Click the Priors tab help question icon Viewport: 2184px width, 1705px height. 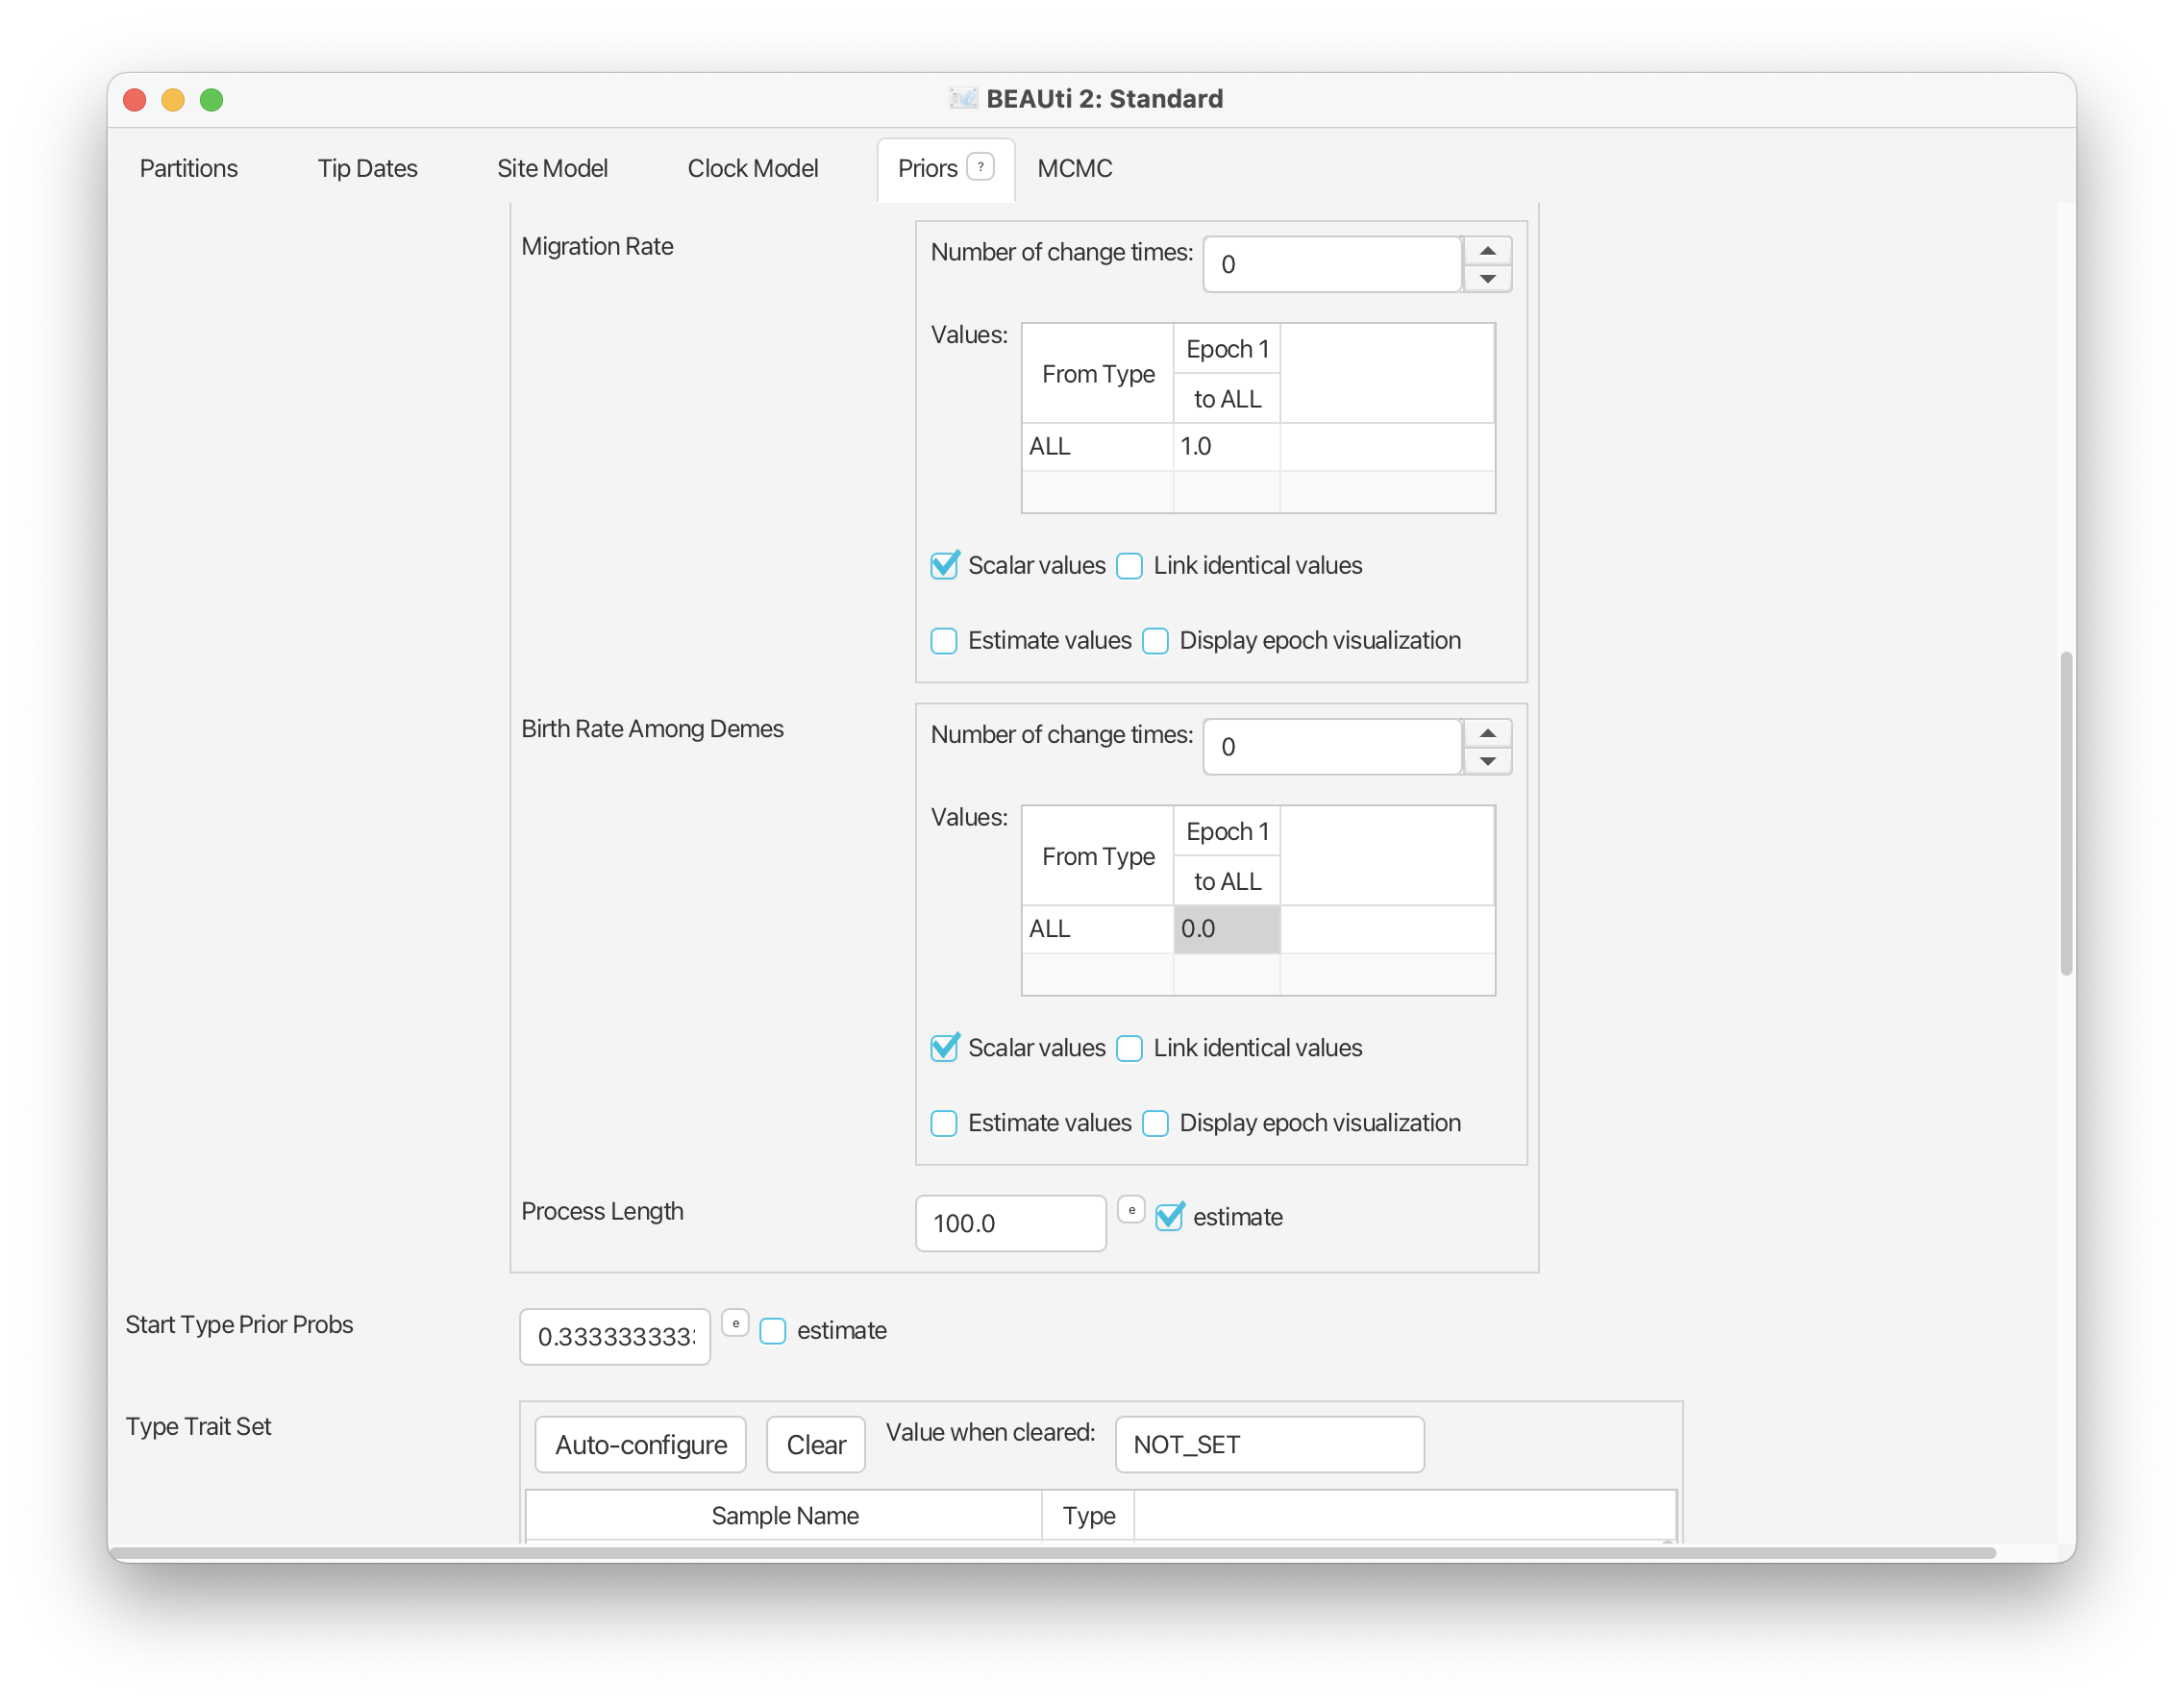(x=980, y=167)
